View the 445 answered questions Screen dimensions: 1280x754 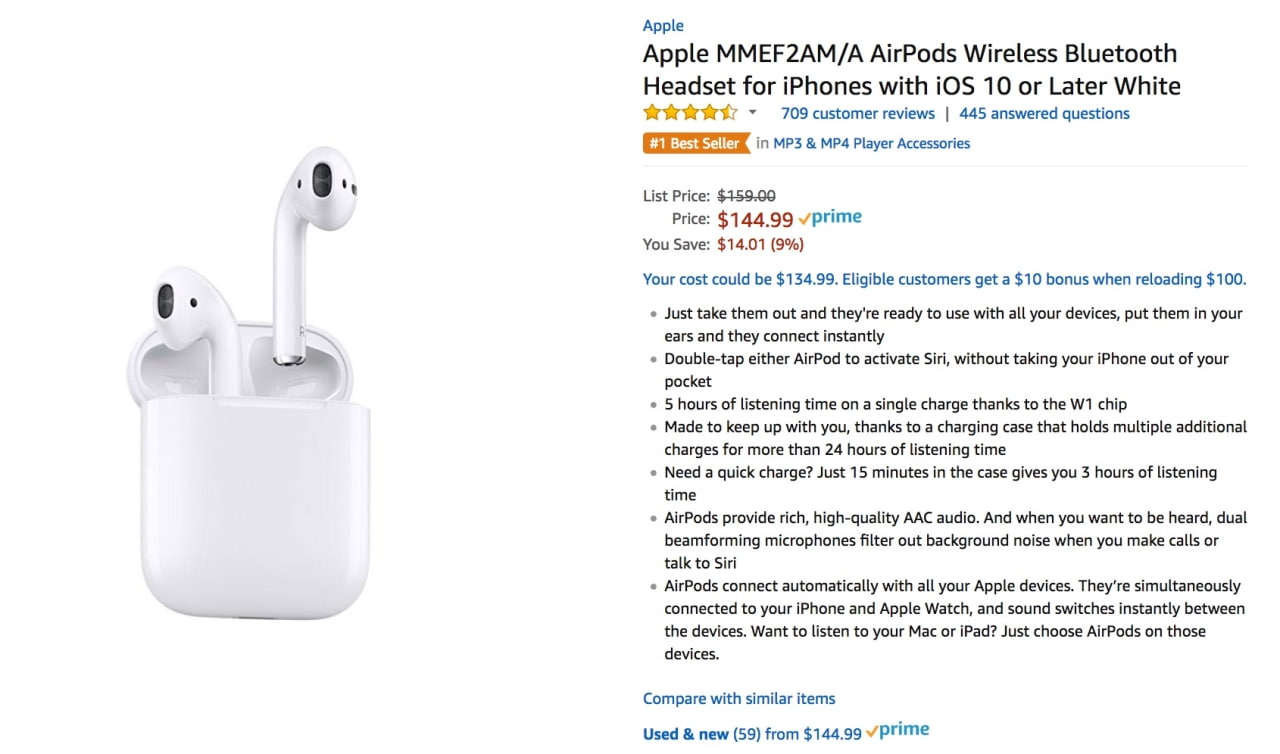[1044, 113]
